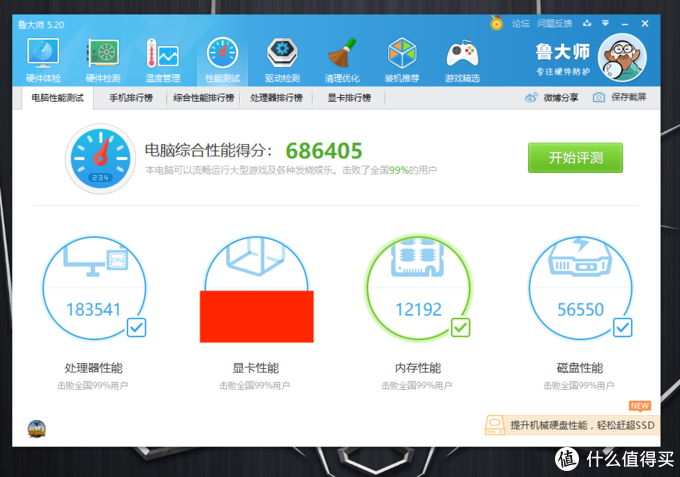
Task: Switch to the 电脑性能测试 tab
Action: click(57, 98)
